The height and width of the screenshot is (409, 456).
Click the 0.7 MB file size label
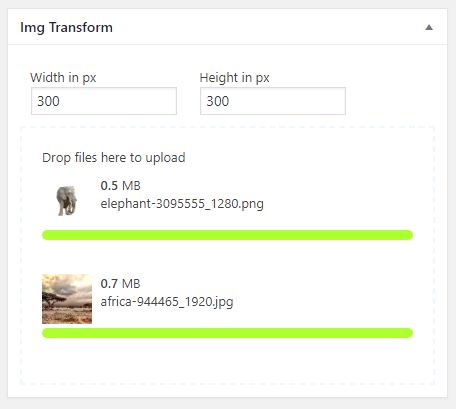(120, 284)
